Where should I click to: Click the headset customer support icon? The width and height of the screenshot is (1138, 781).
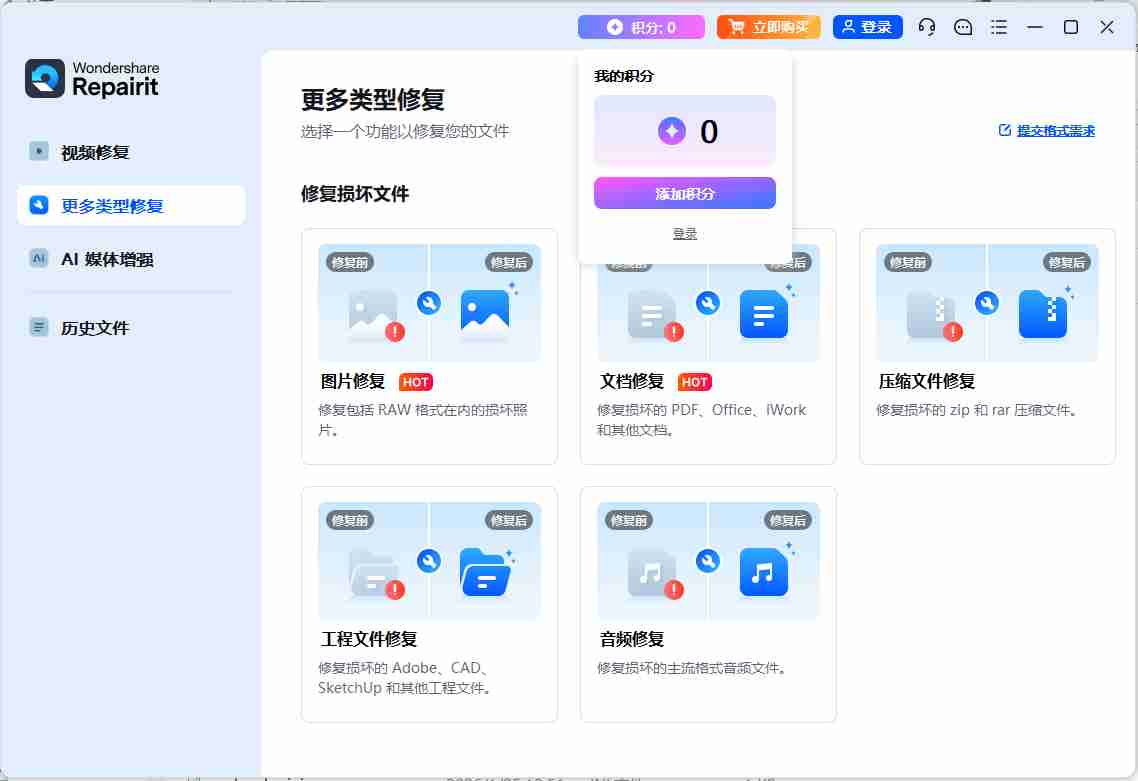[927, 27]
